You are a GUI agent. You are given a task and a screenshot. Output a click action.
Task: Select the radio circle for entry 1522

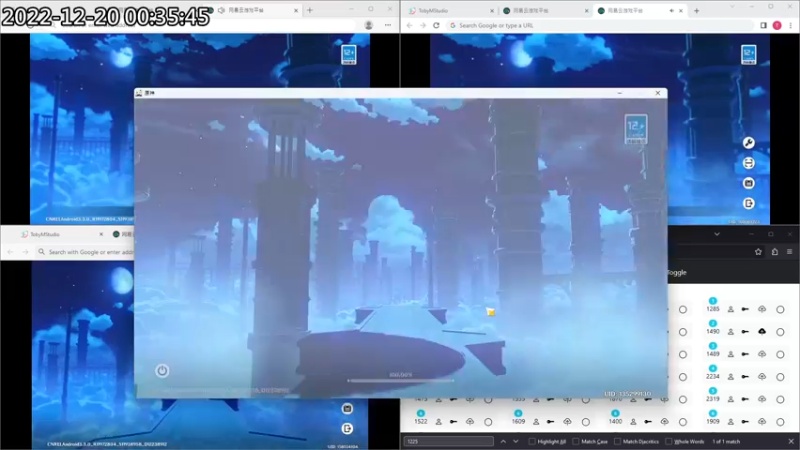point(488,422)
